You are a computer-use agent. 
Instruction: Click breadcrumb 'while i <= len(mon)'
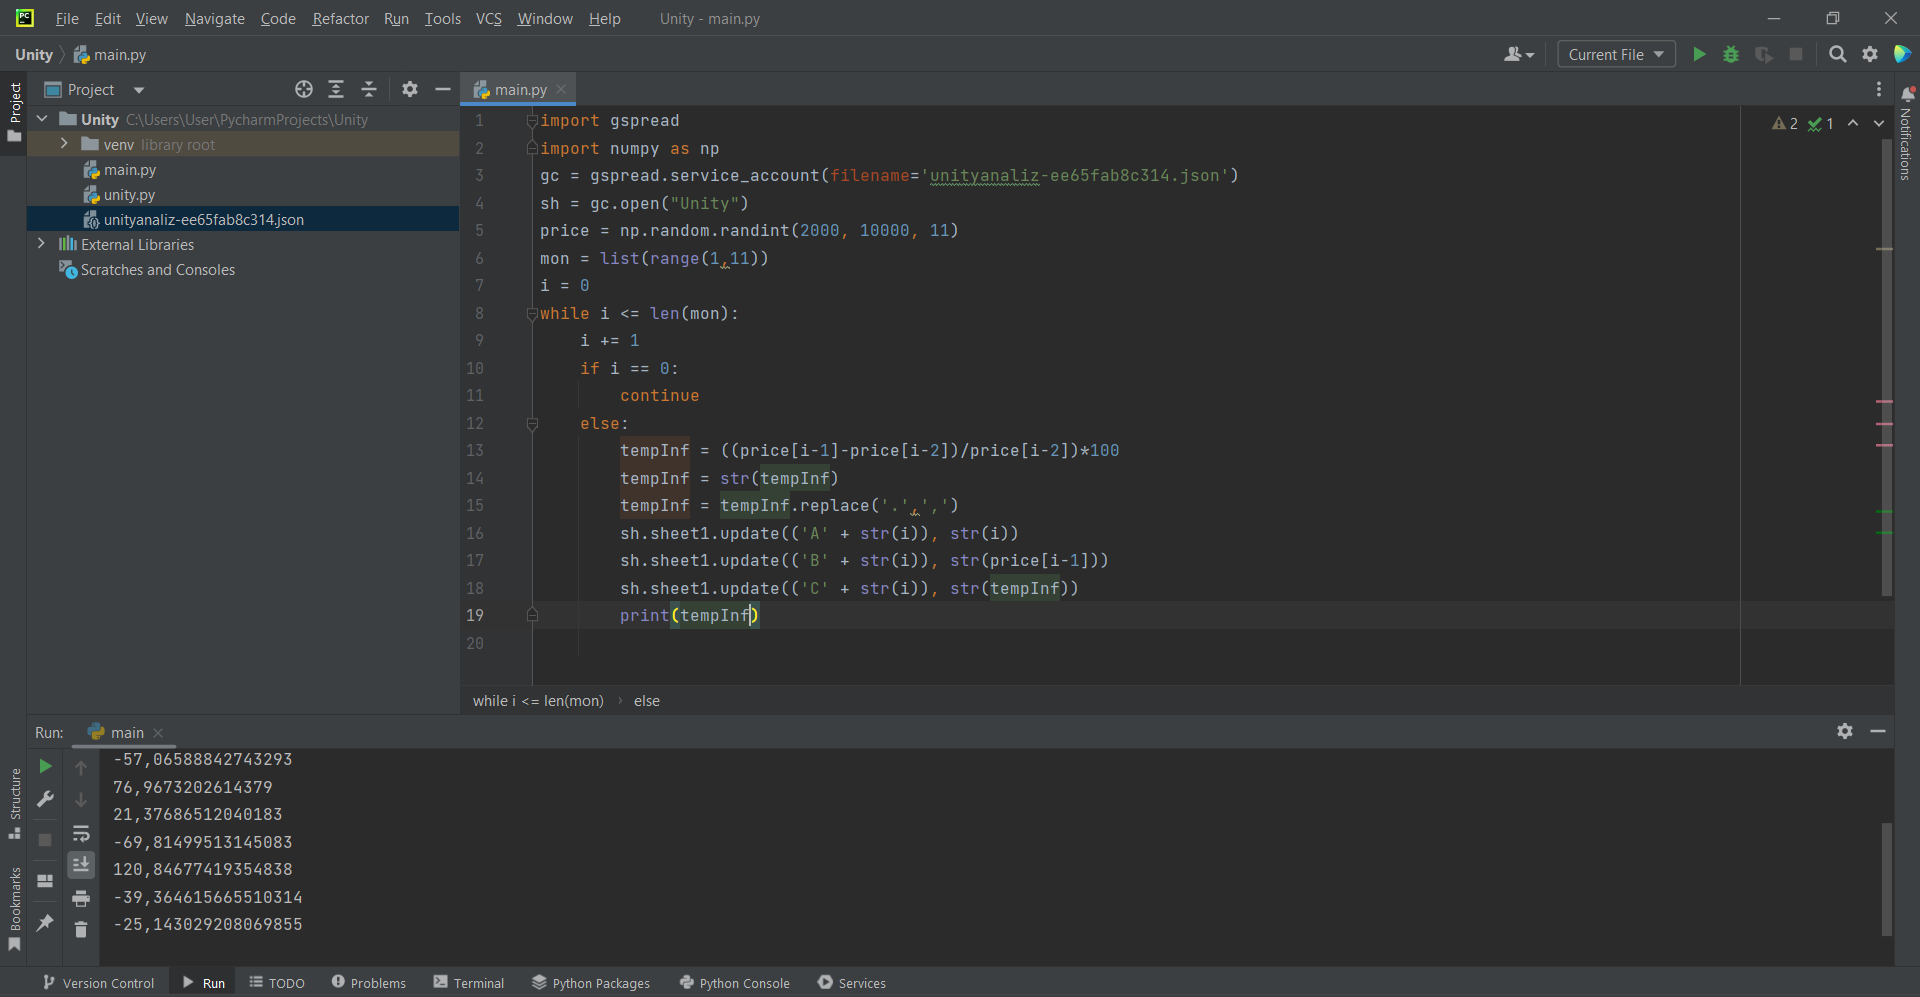[538, 701]
